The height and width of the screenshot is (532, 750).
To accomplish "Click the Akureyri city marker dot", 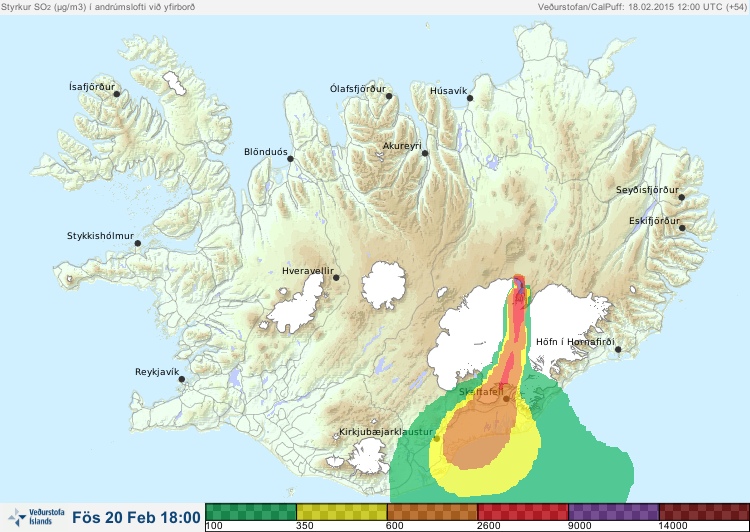I will (x=425, y=153).
